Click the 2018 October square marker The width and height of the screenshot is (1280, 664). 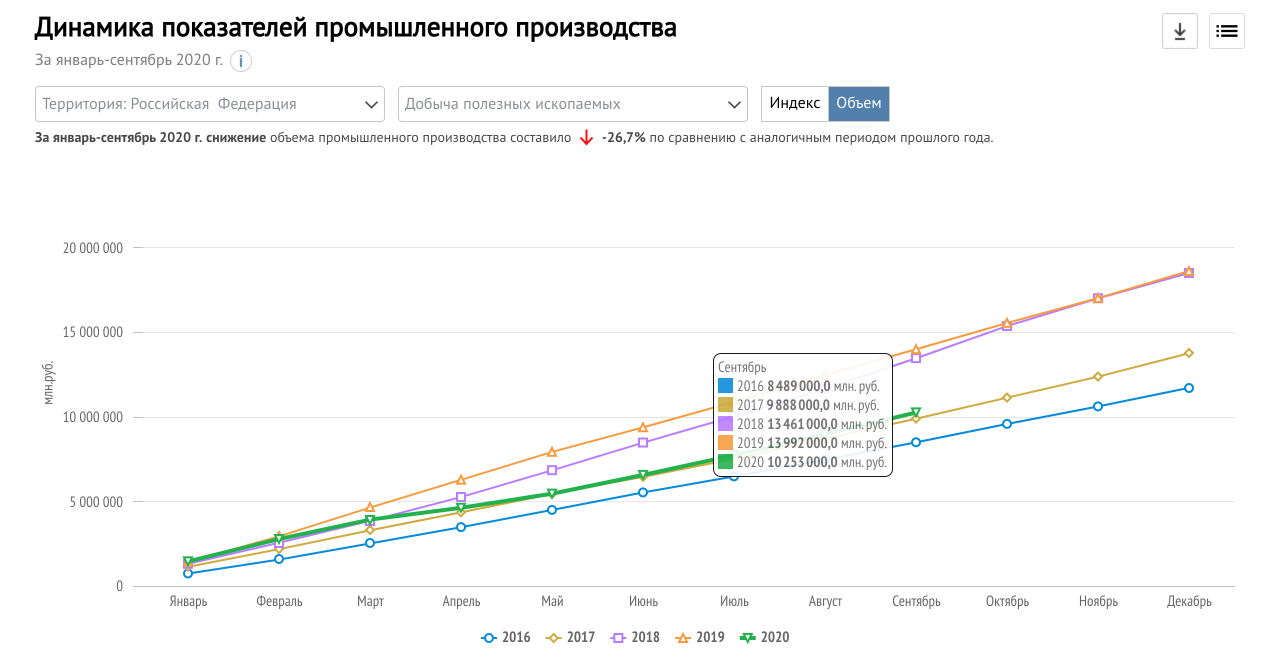[1006, 325]
